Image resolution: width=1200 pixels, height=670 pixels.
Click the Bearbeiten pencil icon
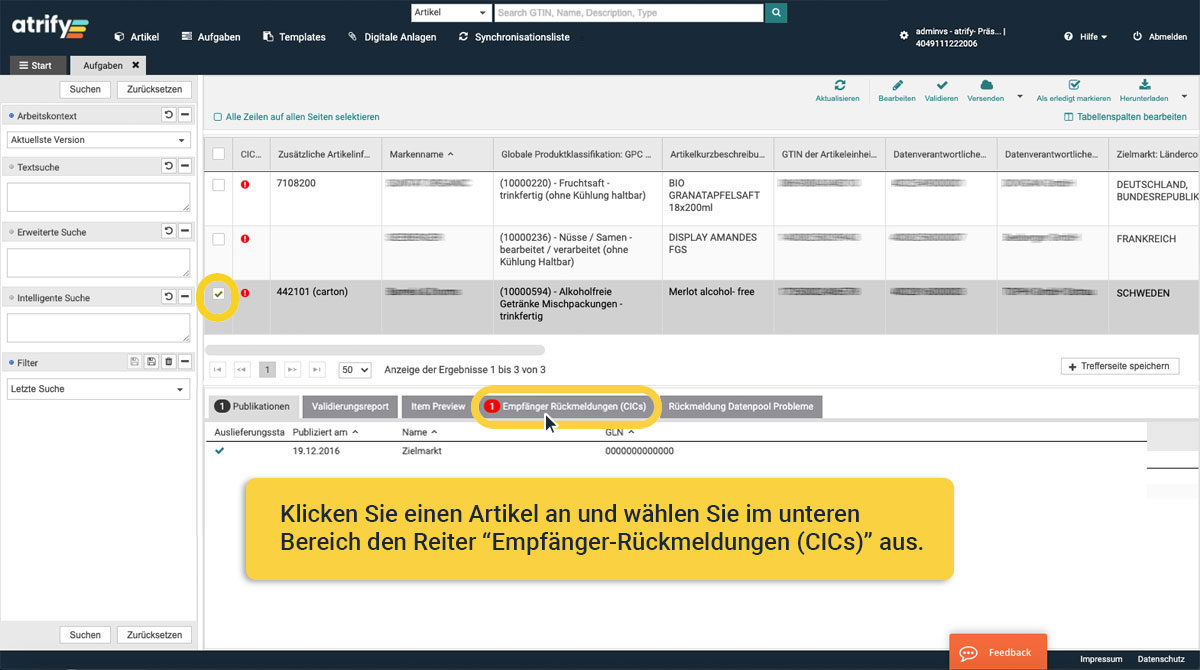[897, 86]
